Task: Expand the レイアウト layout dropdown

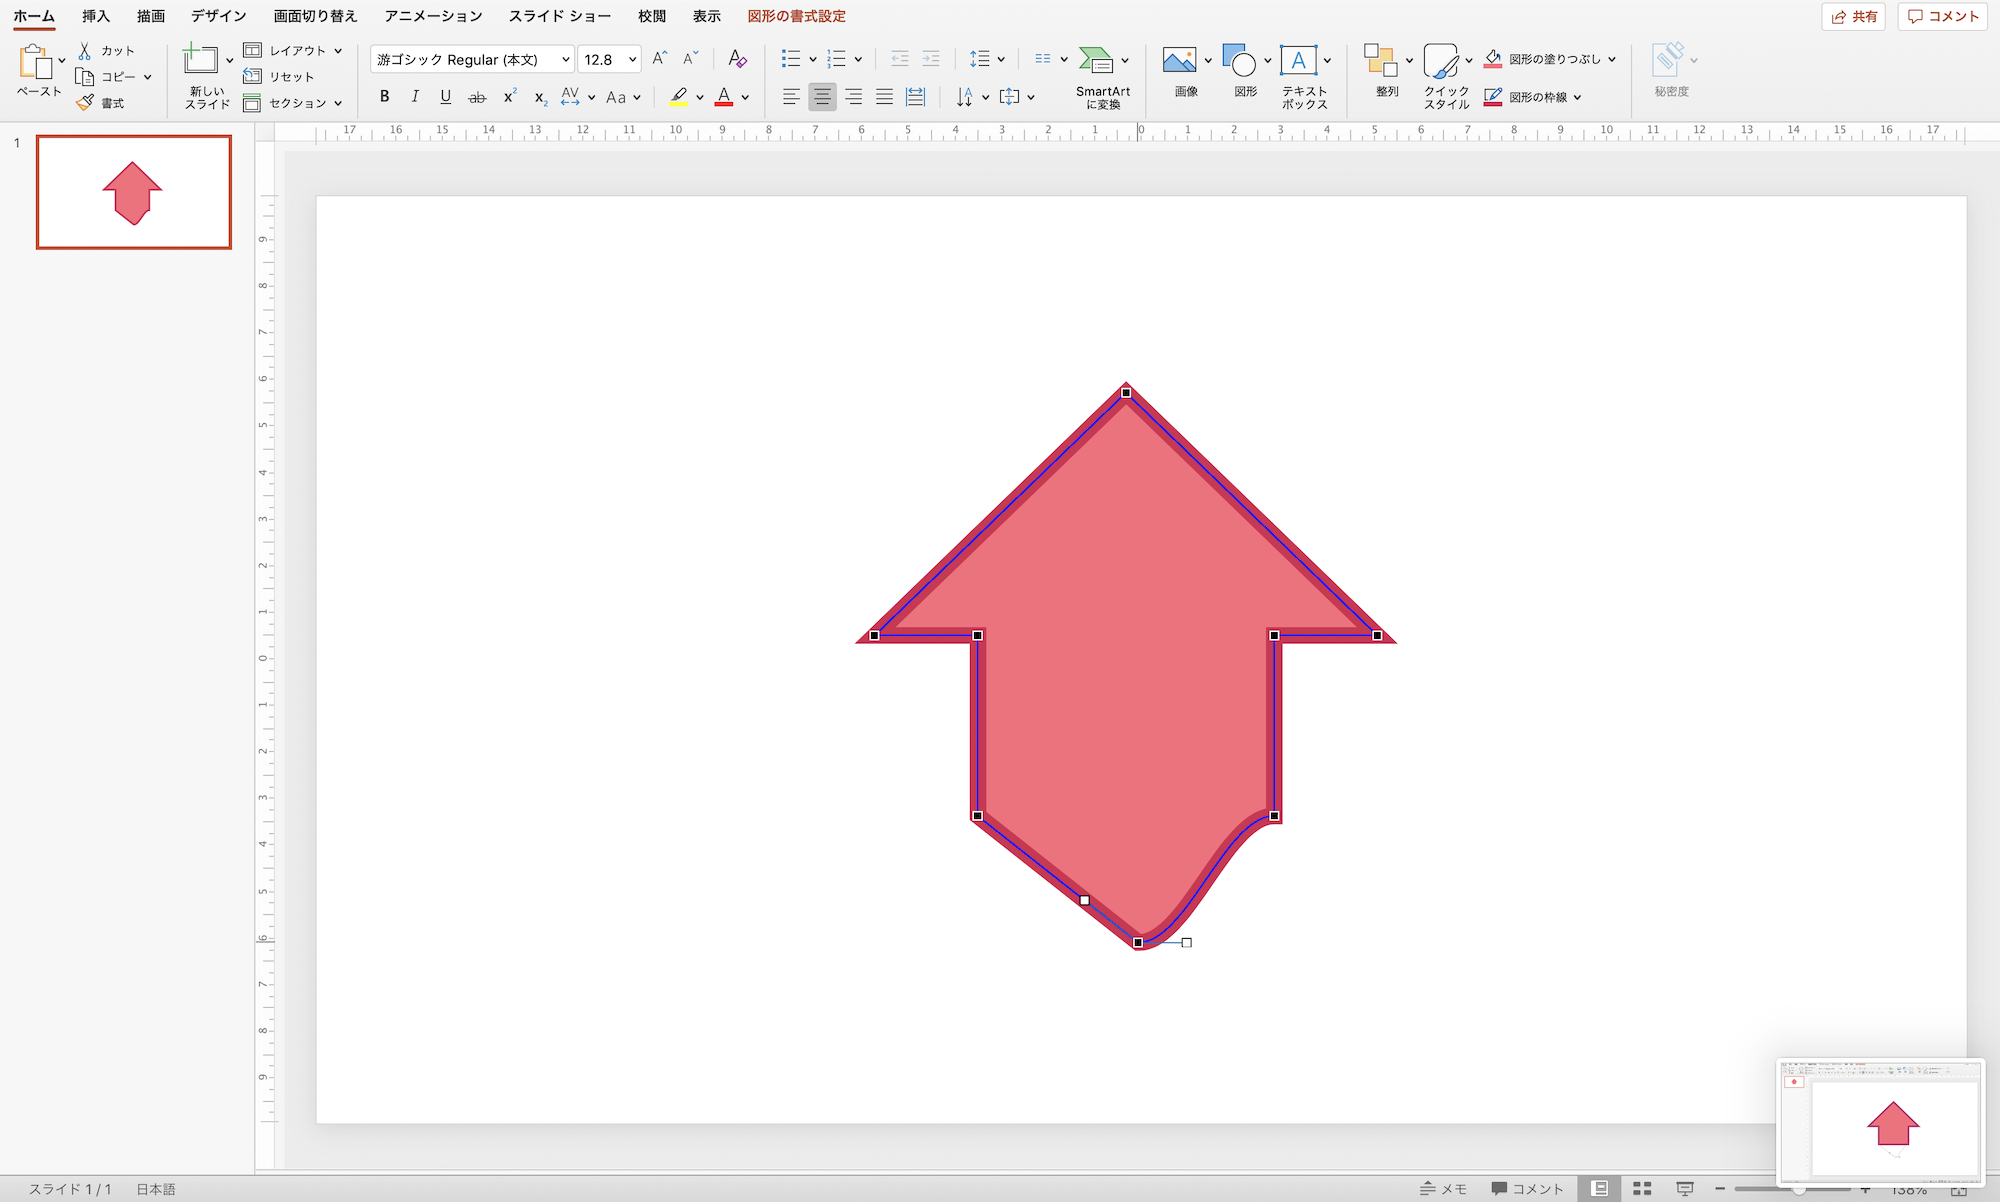Action: tap(338, 50)
